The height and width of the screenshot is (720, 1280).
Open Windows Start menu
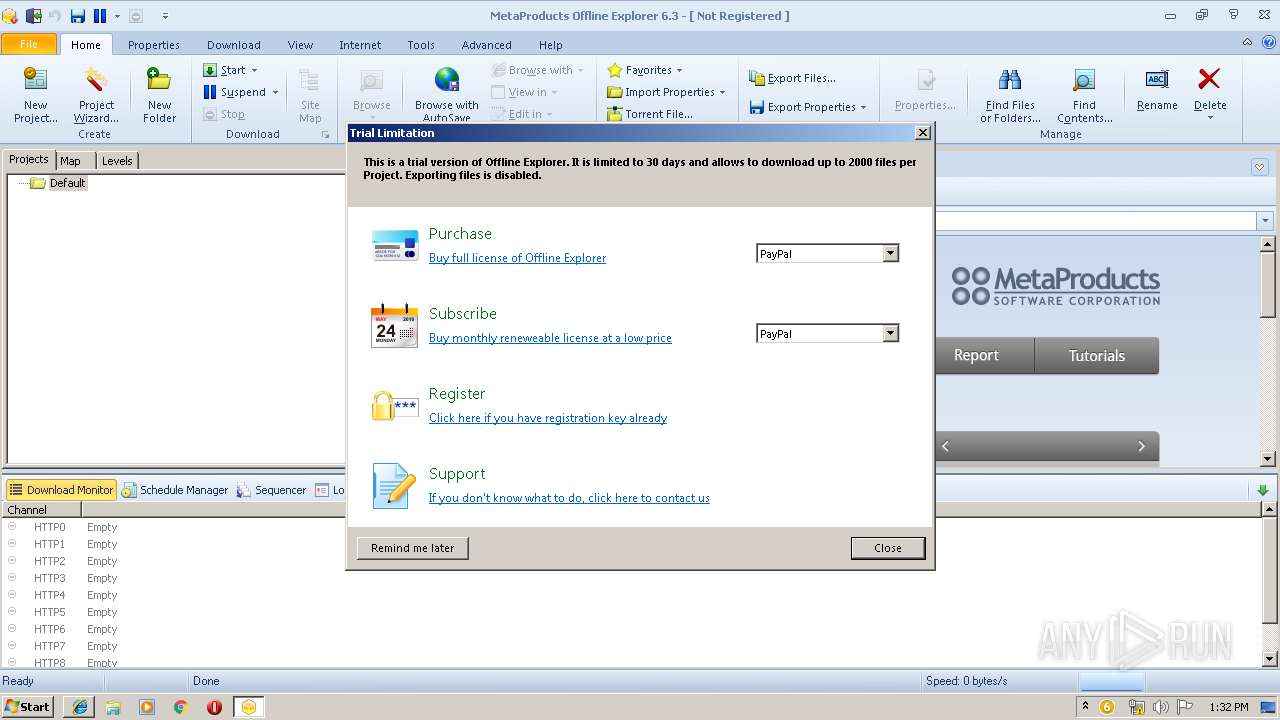pyautogui.click(x=28, y=706)
